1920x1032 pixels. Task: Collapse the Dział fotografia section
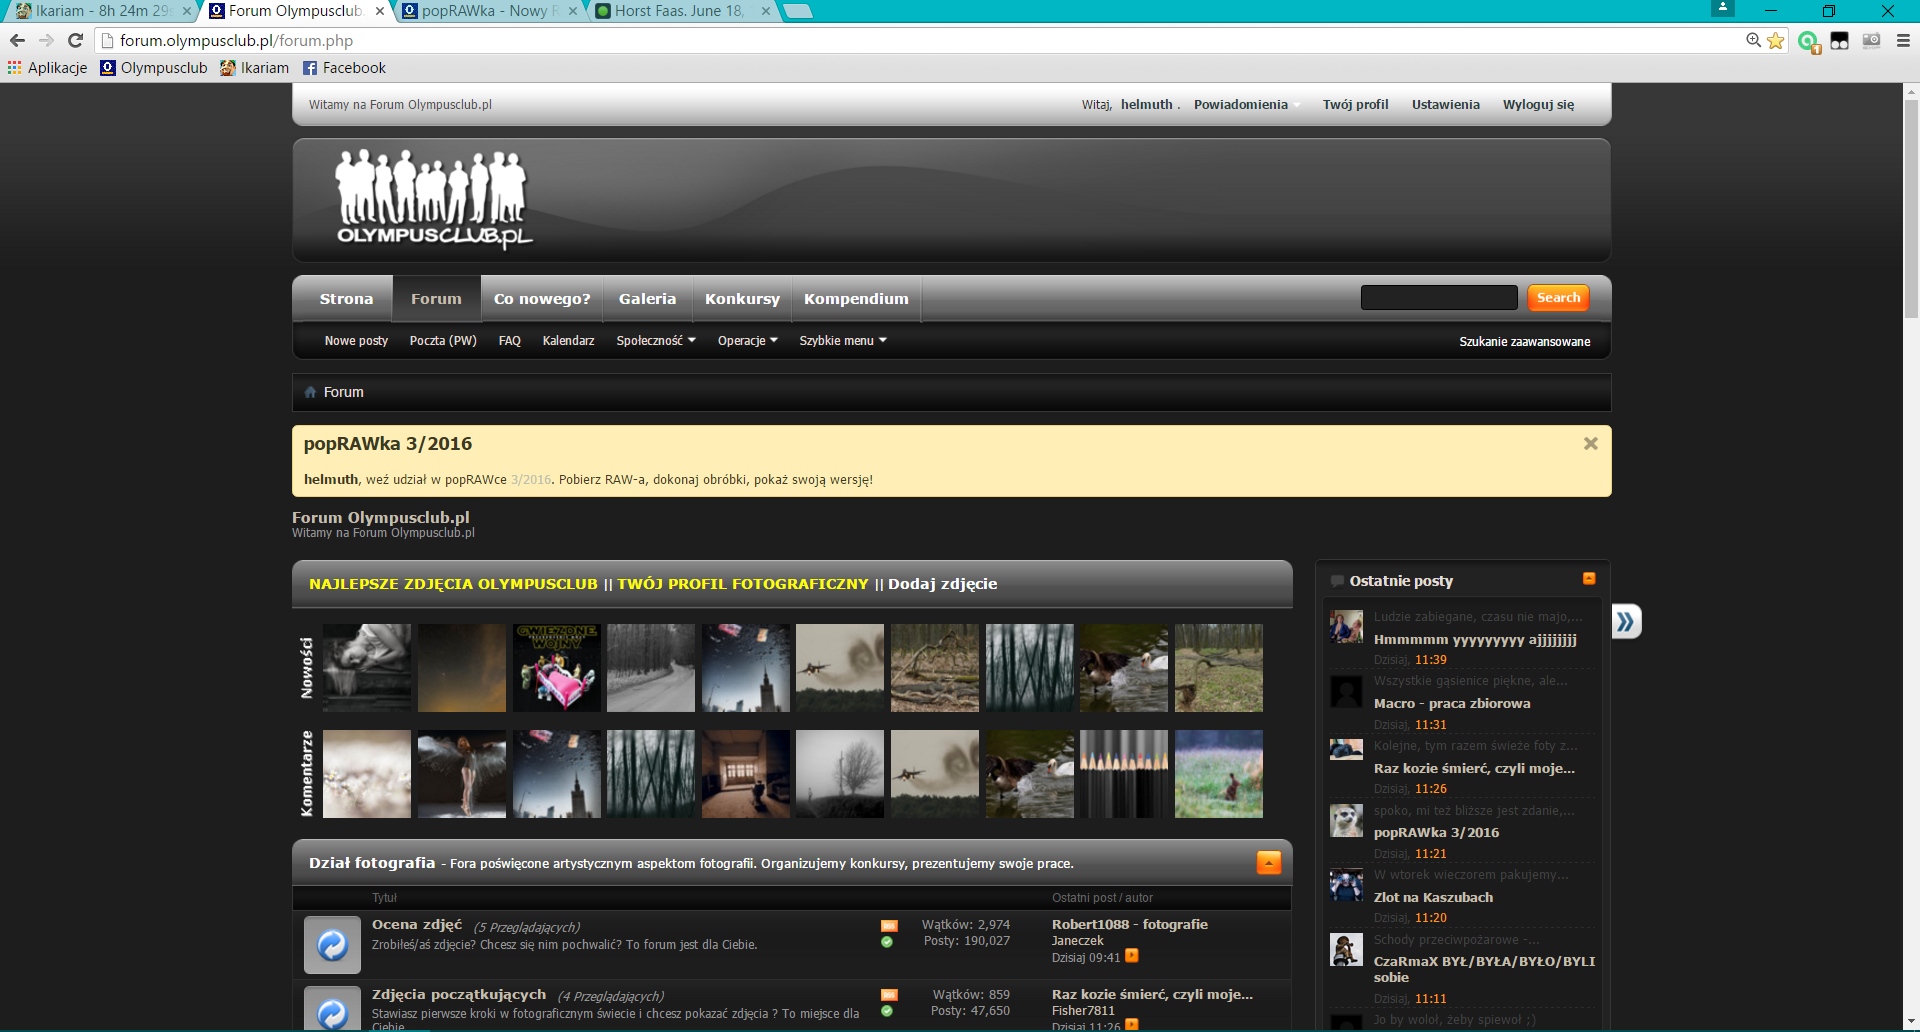click(1268, 862)
